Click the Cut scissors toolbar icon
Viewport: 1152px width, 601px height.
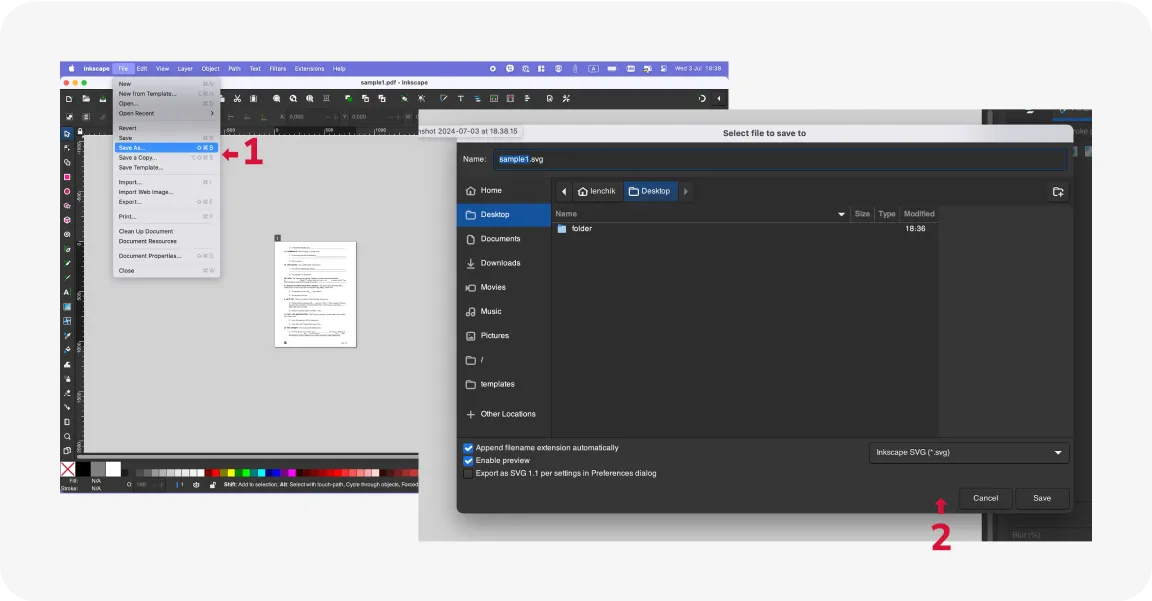coord(237,98)
